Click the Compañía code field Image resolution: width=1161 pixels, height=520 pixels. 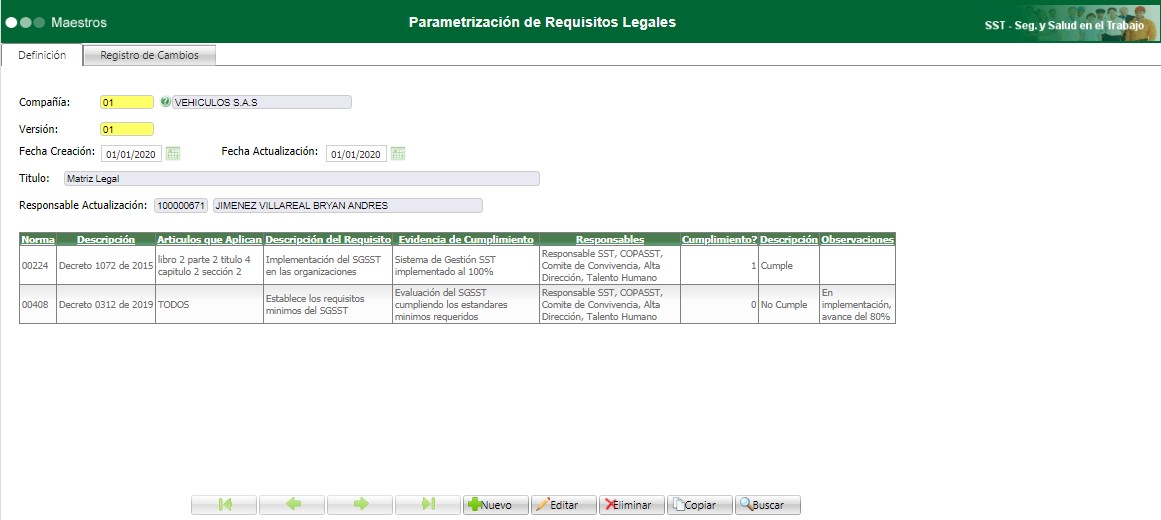pos(127,102)
